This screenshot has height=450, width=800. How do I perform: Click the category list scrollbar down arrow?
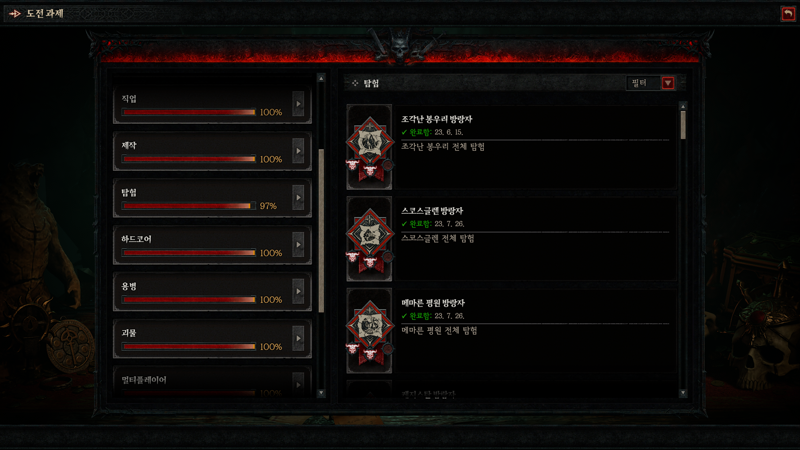click(x=321, y=393)
